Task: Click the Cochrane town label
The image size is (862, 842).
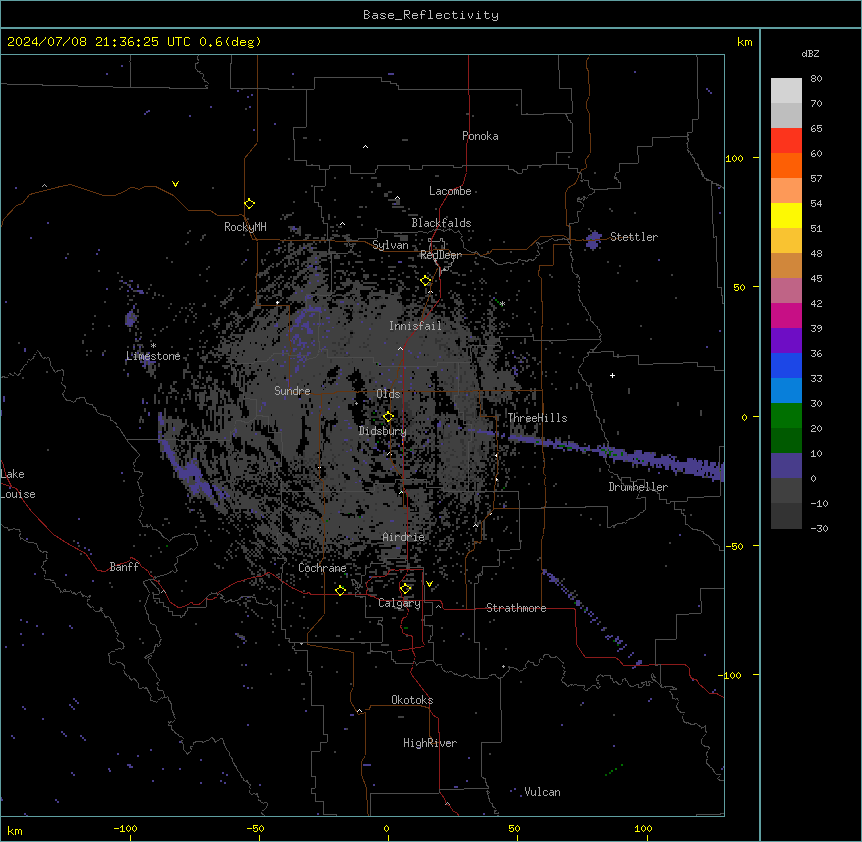Action: pyautogui.click(x=322, y=568)
